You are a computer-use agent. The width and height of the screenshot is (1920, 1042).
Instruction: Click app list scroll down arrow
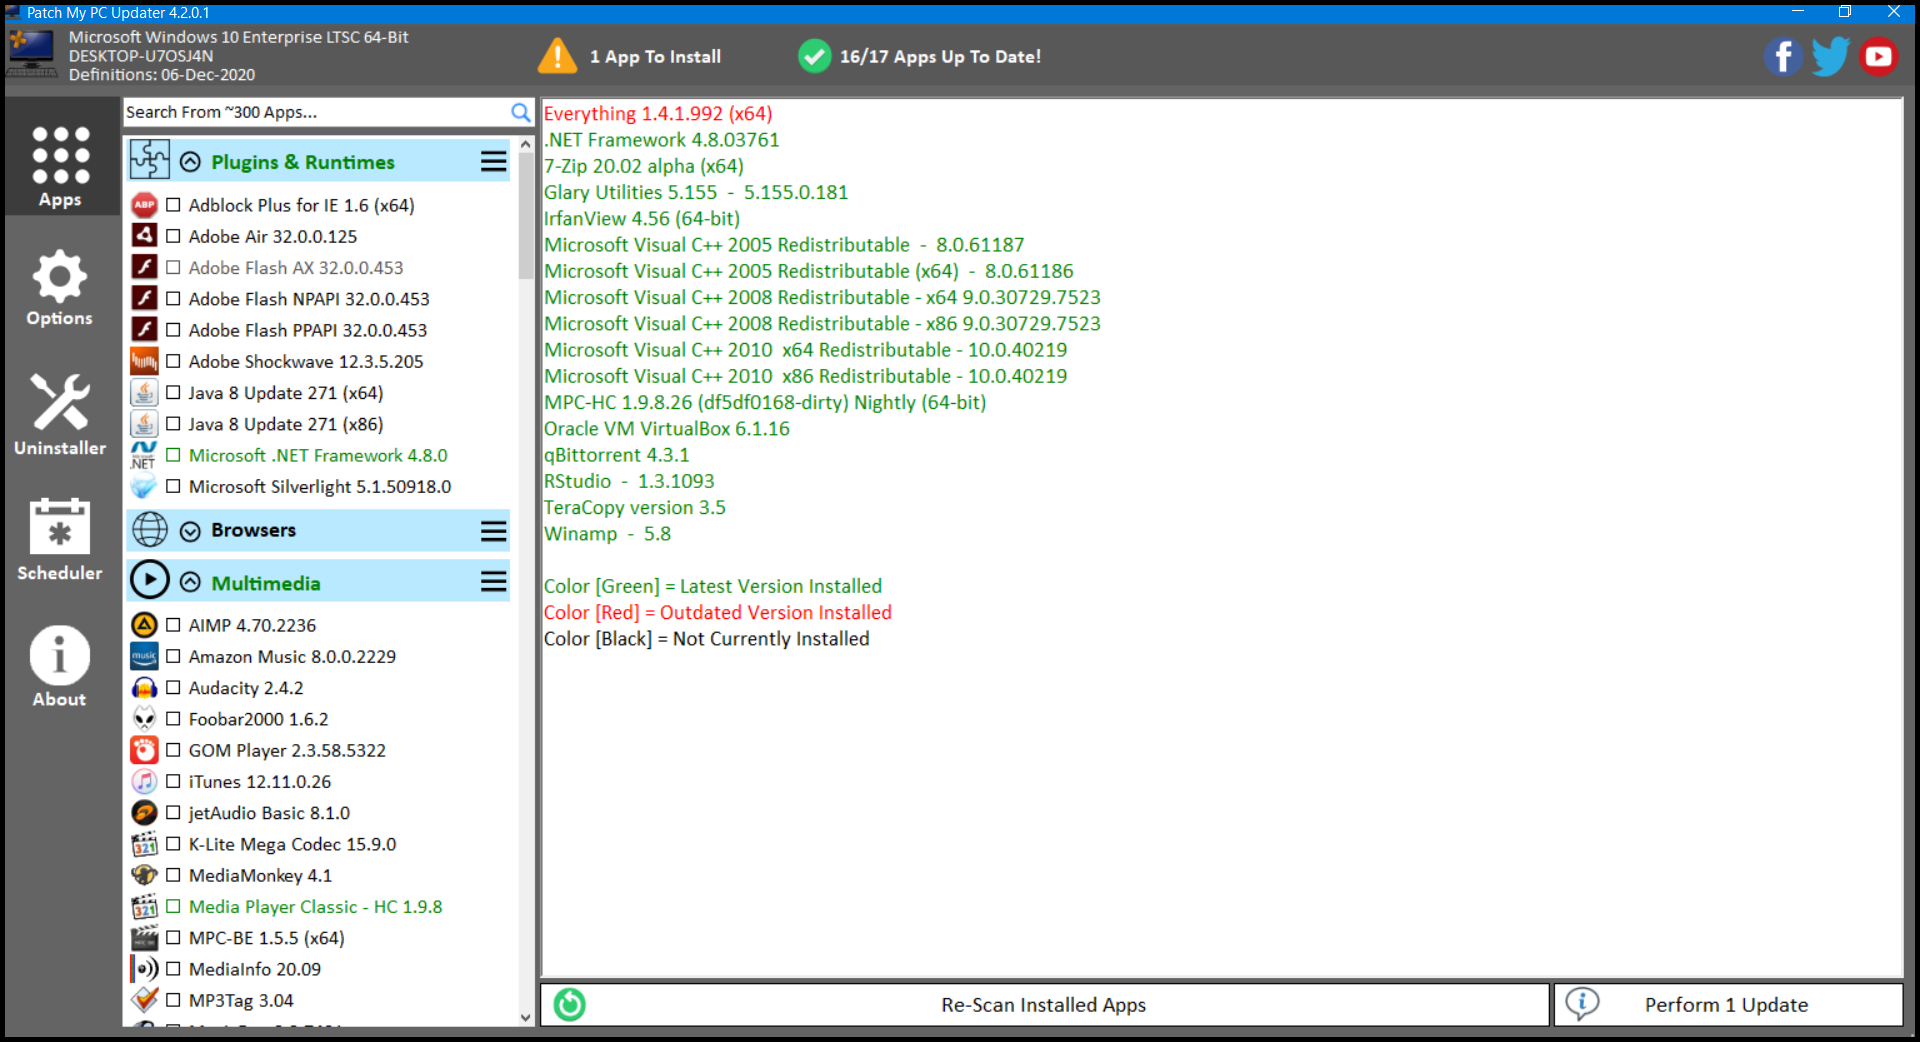[x=526, y=1018]
